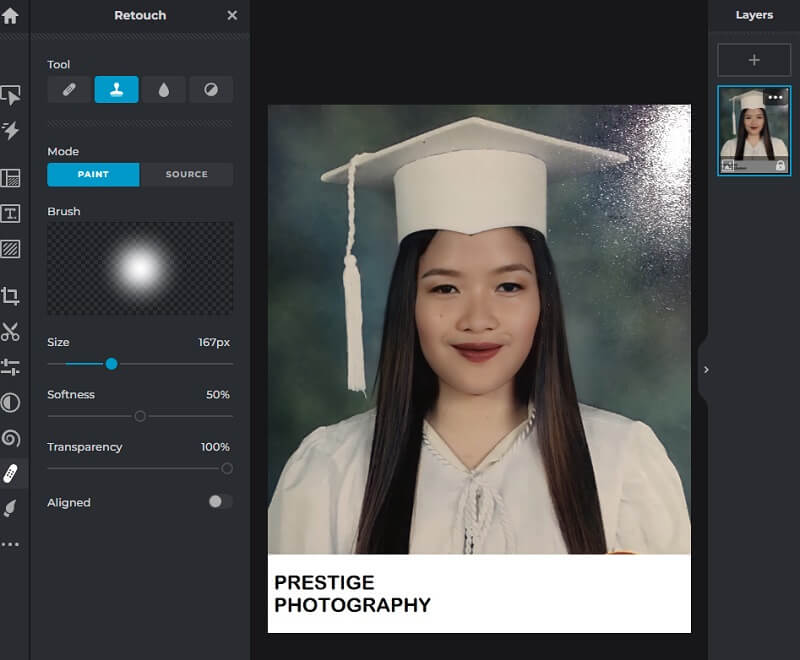The height and width of the screenshot is (660, 800).
Task: Toggle the lock on the layer thumbnail
Action: click(x=780, y=165)
